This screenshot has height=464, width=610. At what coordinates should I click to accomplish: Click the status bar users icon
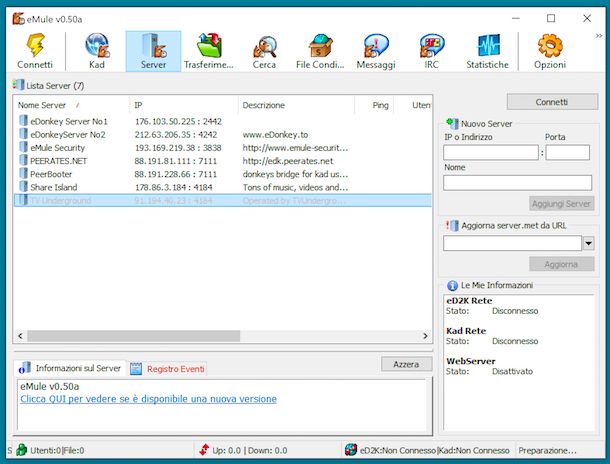[21, 450]
